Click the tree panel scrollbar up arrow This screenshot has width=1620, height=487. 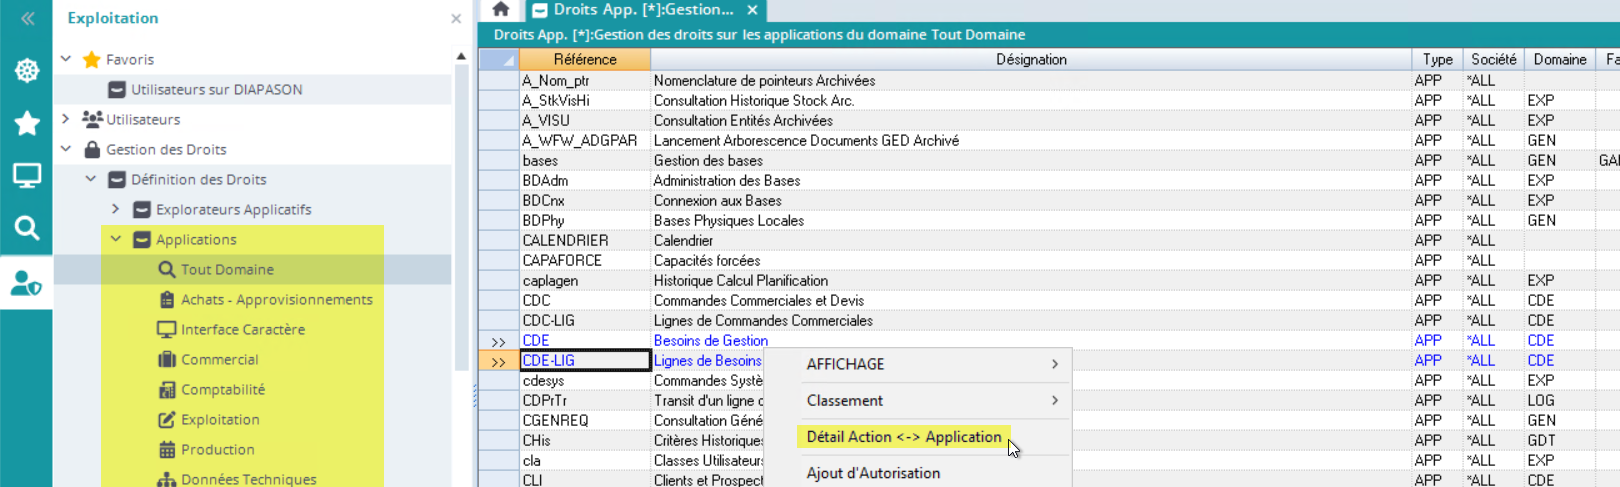[x=461, y=56]
